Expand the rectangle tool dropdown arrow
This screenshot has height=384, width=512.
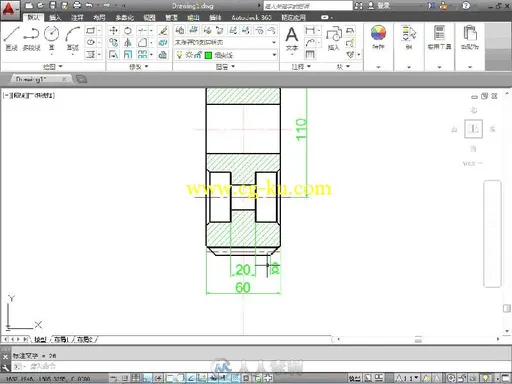point(99,31)
